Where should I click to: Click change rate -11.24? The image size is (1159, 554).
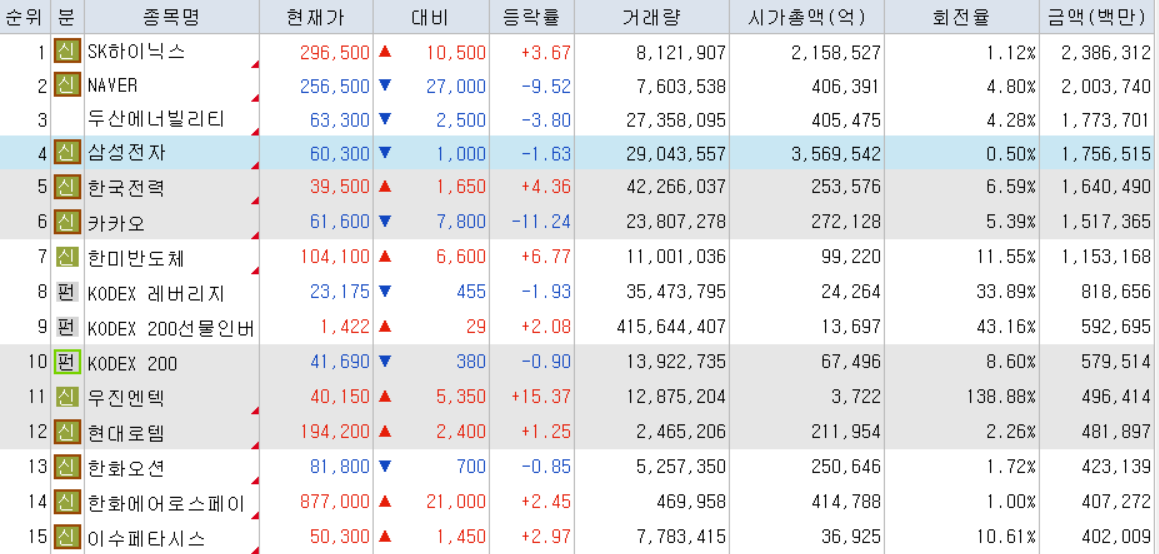540,222
